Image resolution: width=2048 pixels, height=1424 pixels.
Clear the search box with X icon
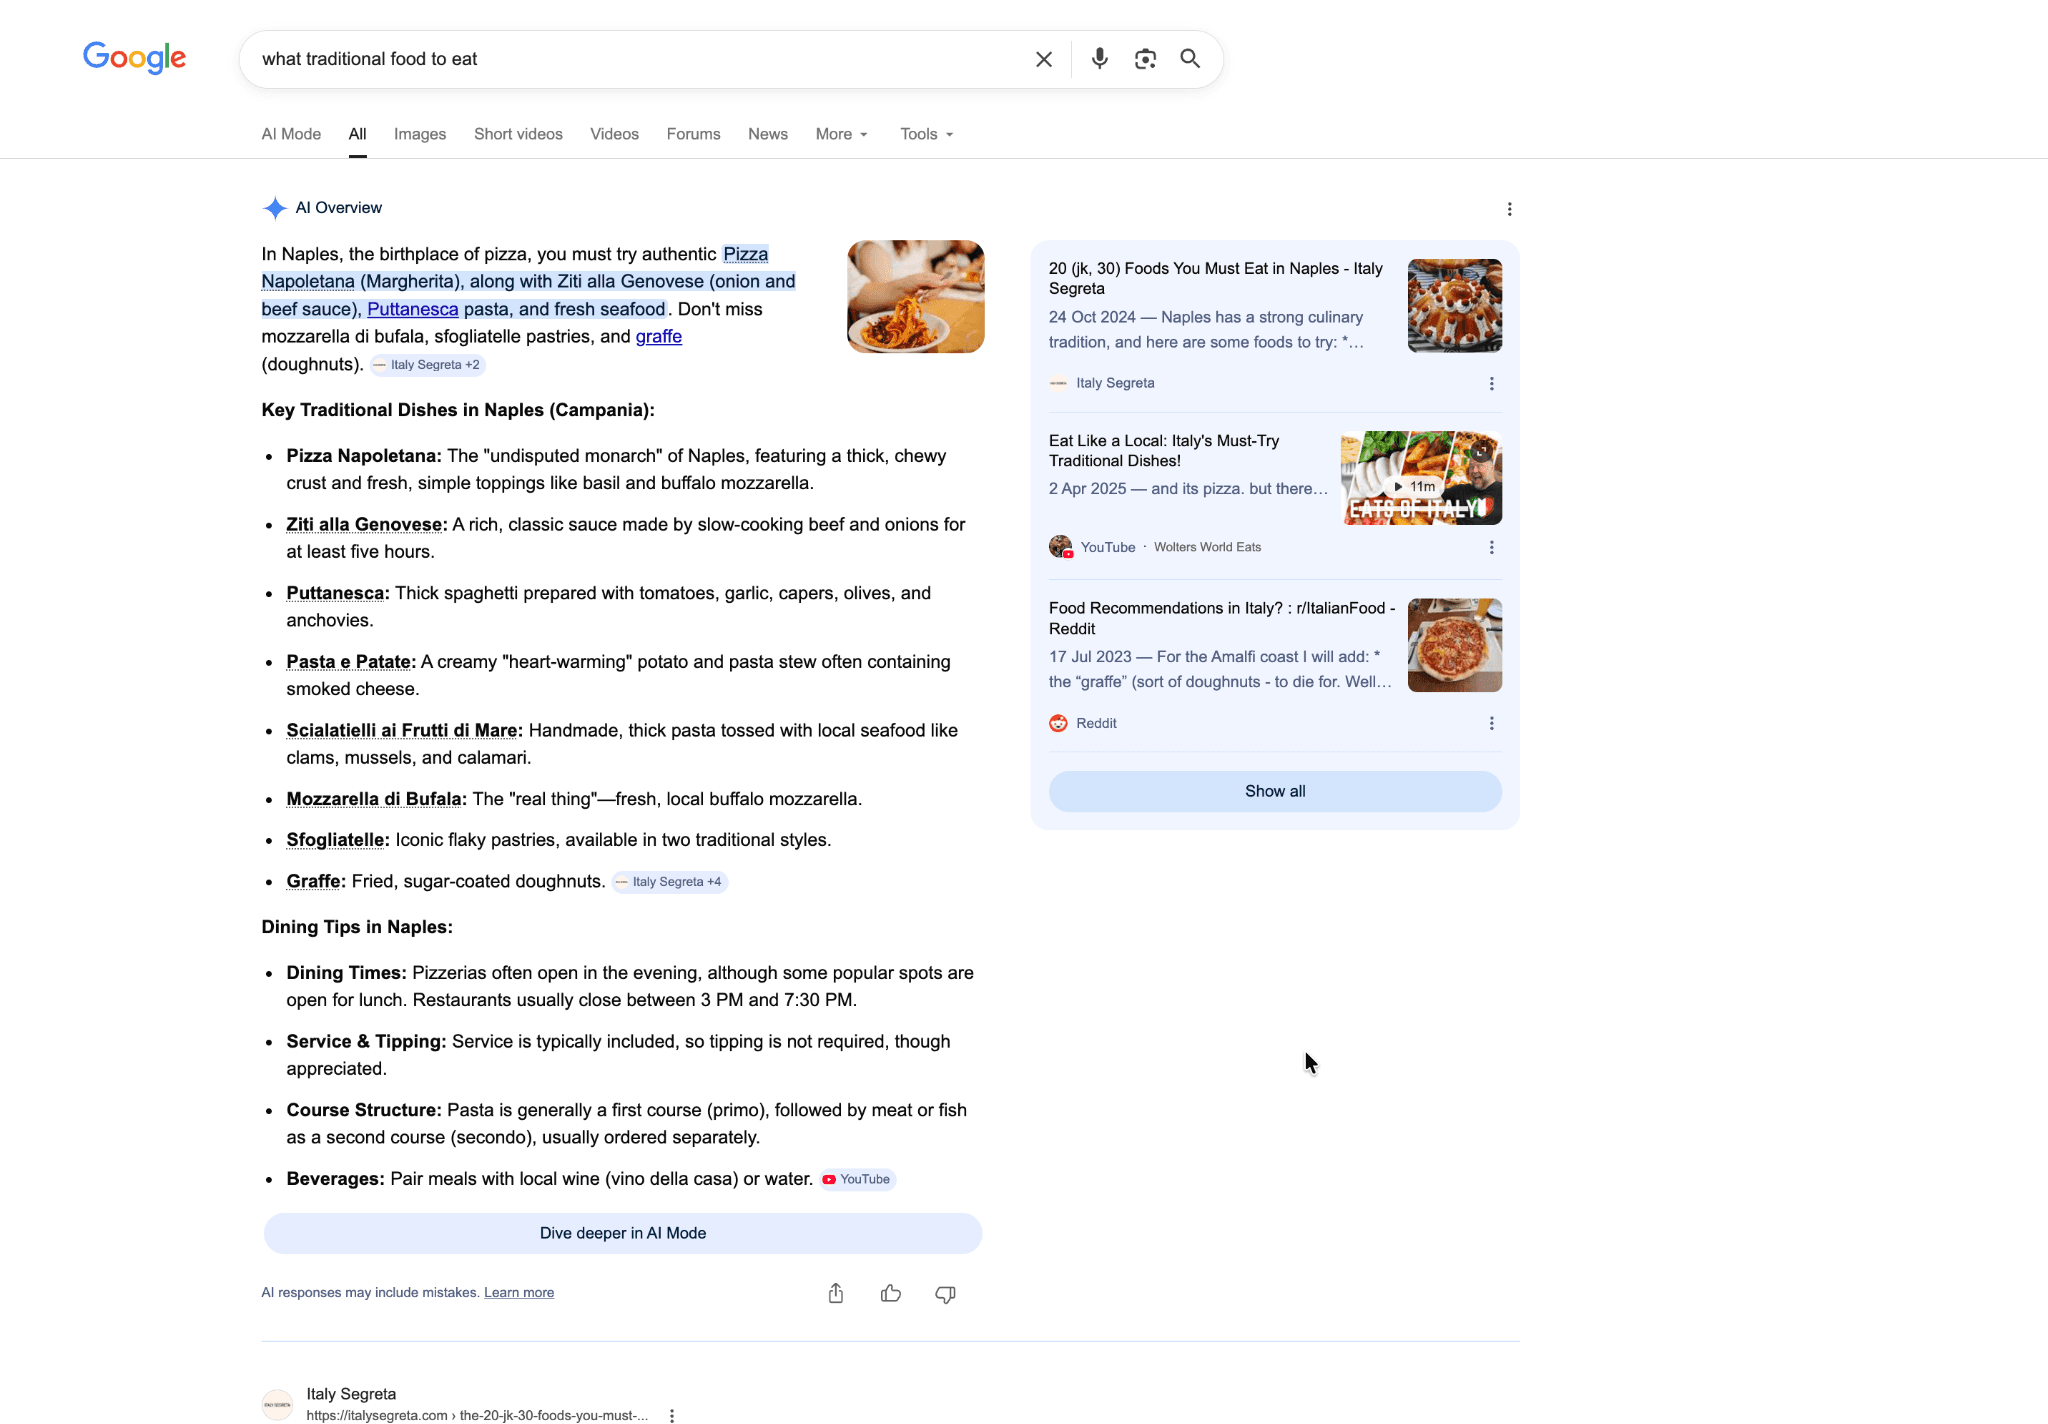[1043, 59]
